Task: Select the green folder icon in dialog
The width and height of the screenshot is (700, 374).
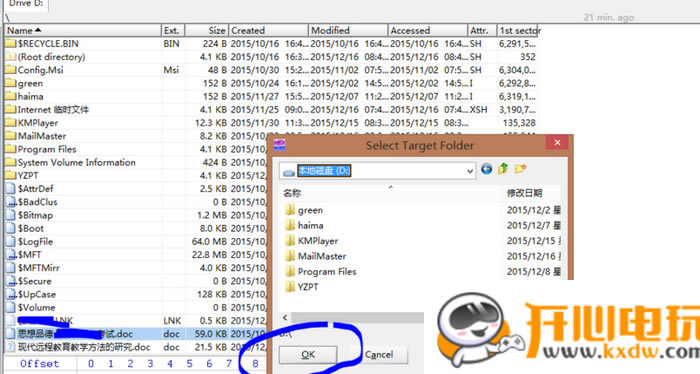Action: pyautogui.click(x=290, y=210)
